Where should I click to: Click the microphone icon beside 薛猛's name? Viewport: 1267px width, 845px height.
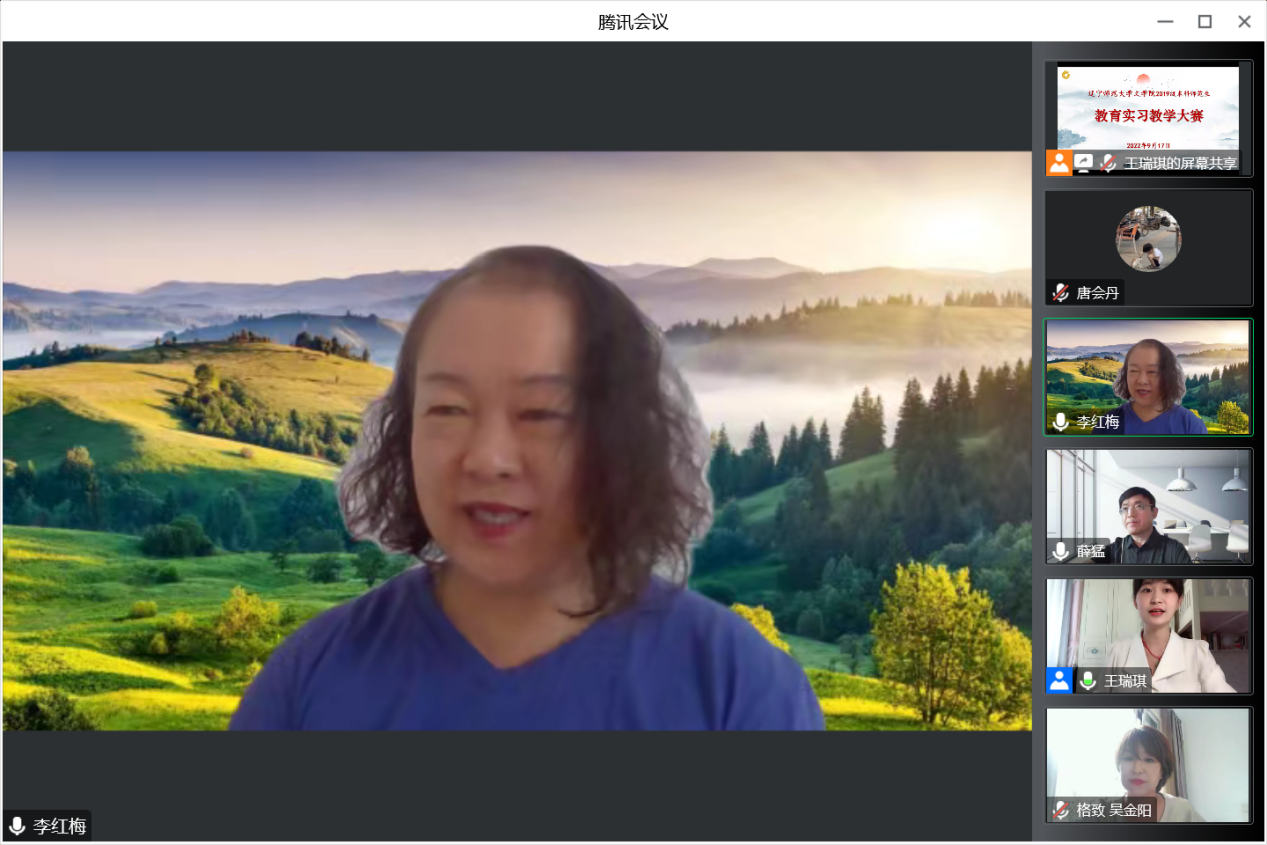point(1060,551)
